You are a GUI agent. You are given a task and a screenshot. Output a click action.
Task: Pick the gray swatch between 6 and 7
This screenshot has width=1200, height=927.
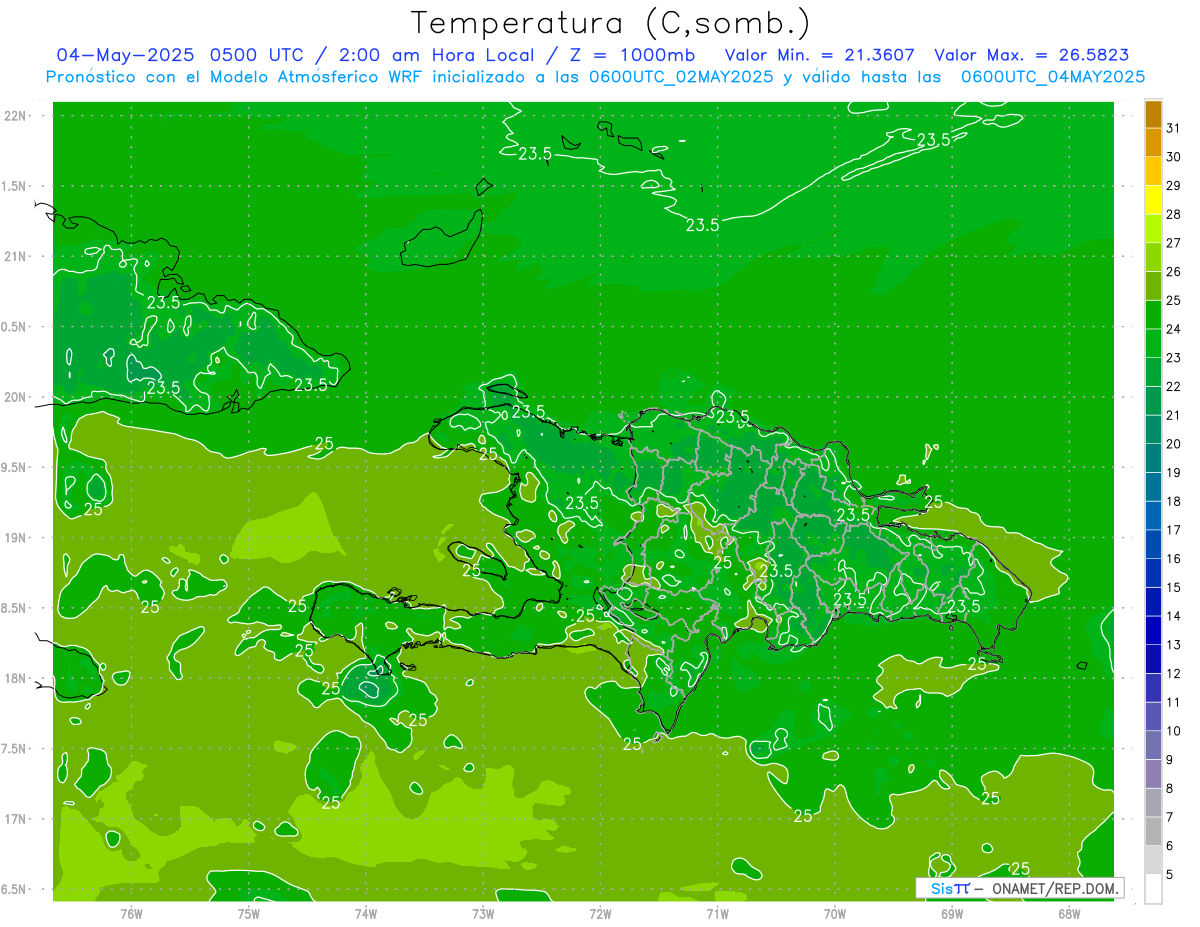pos(1153,832)
